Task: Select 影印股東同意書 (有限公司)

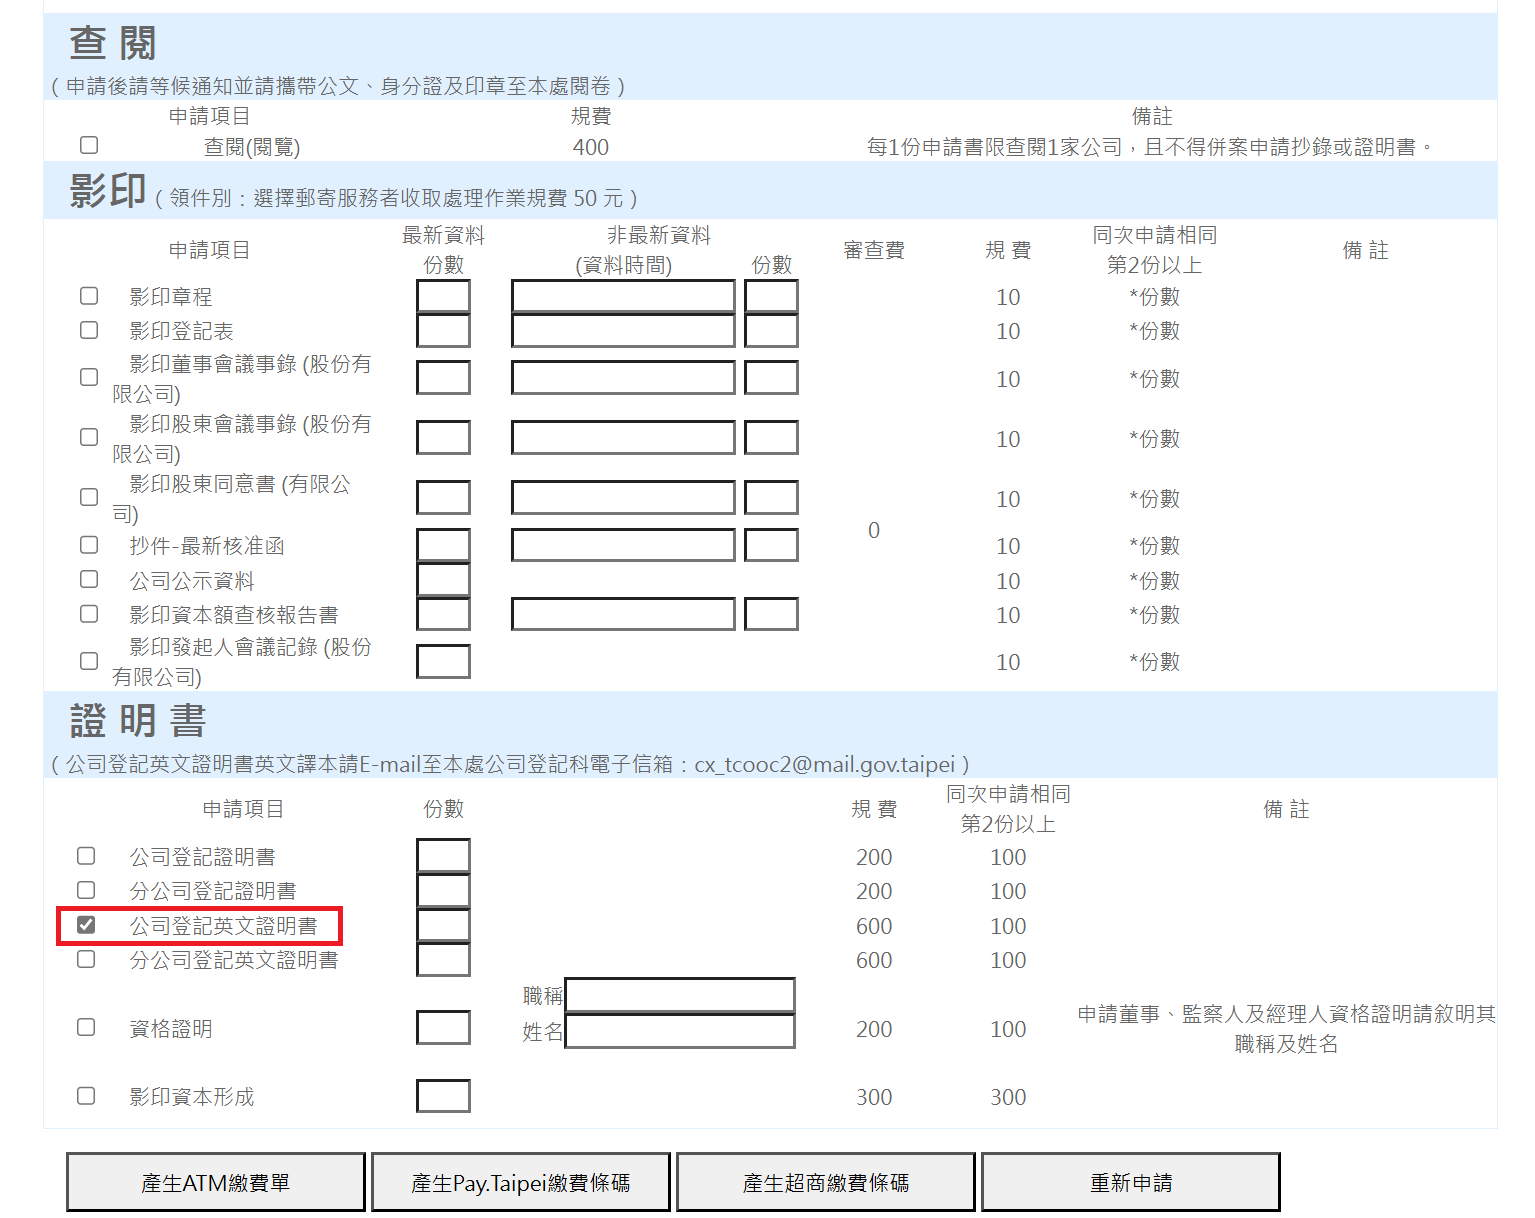Action: tap(88, 497)
